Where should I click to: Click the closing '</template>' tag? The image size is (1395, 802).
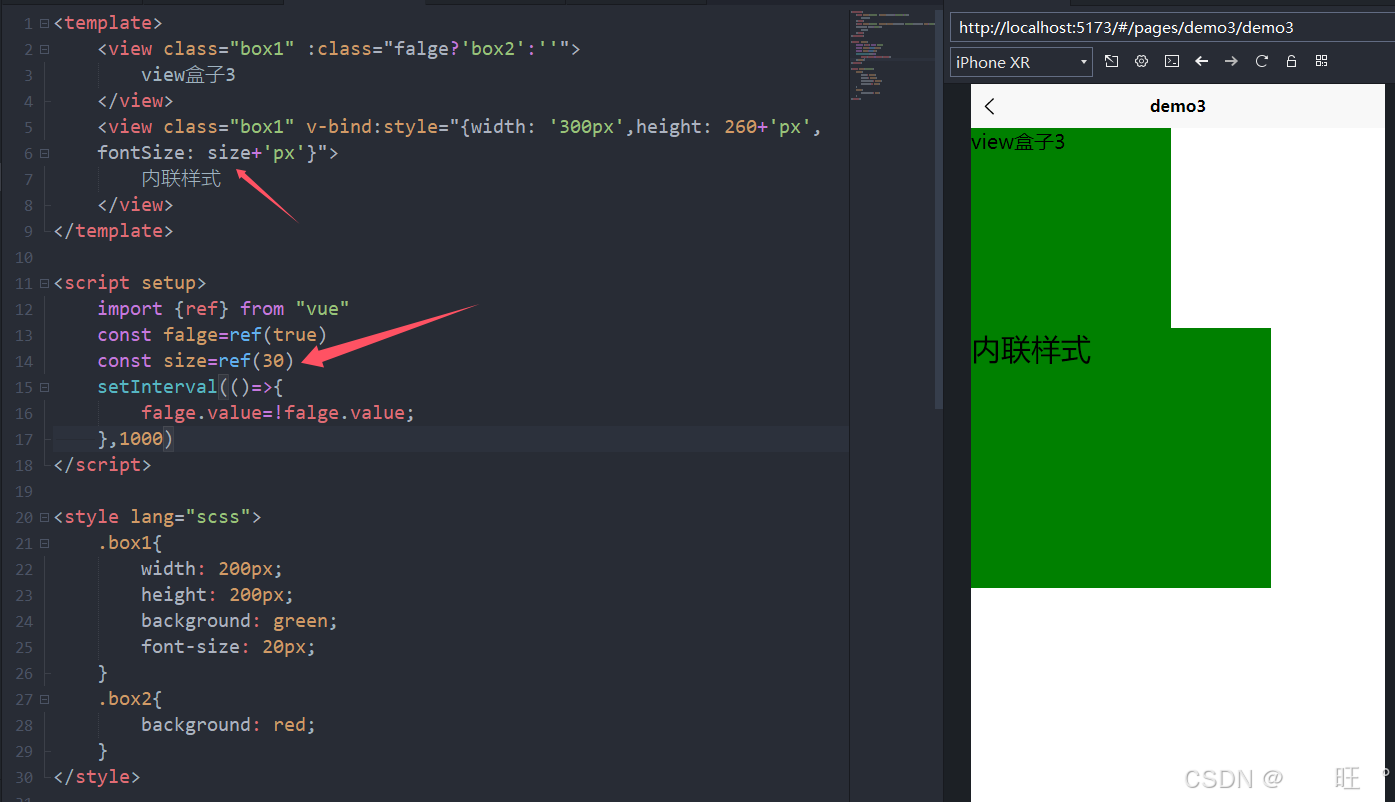(113, 231)
